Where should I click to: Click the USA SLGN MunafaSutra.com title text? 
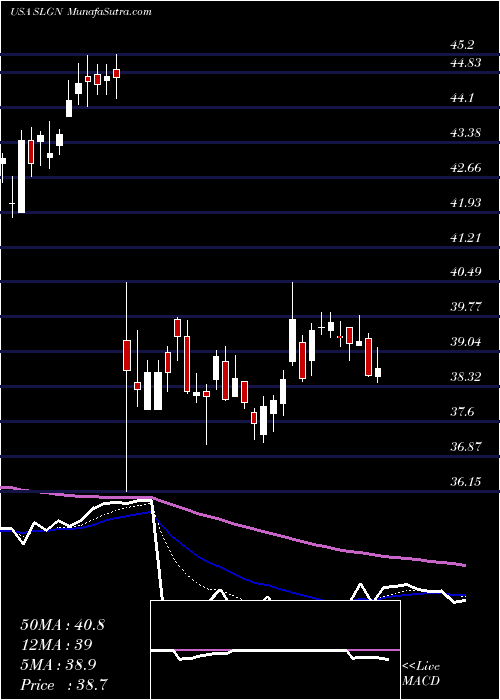pyautogui.click(x=80, y=12)
